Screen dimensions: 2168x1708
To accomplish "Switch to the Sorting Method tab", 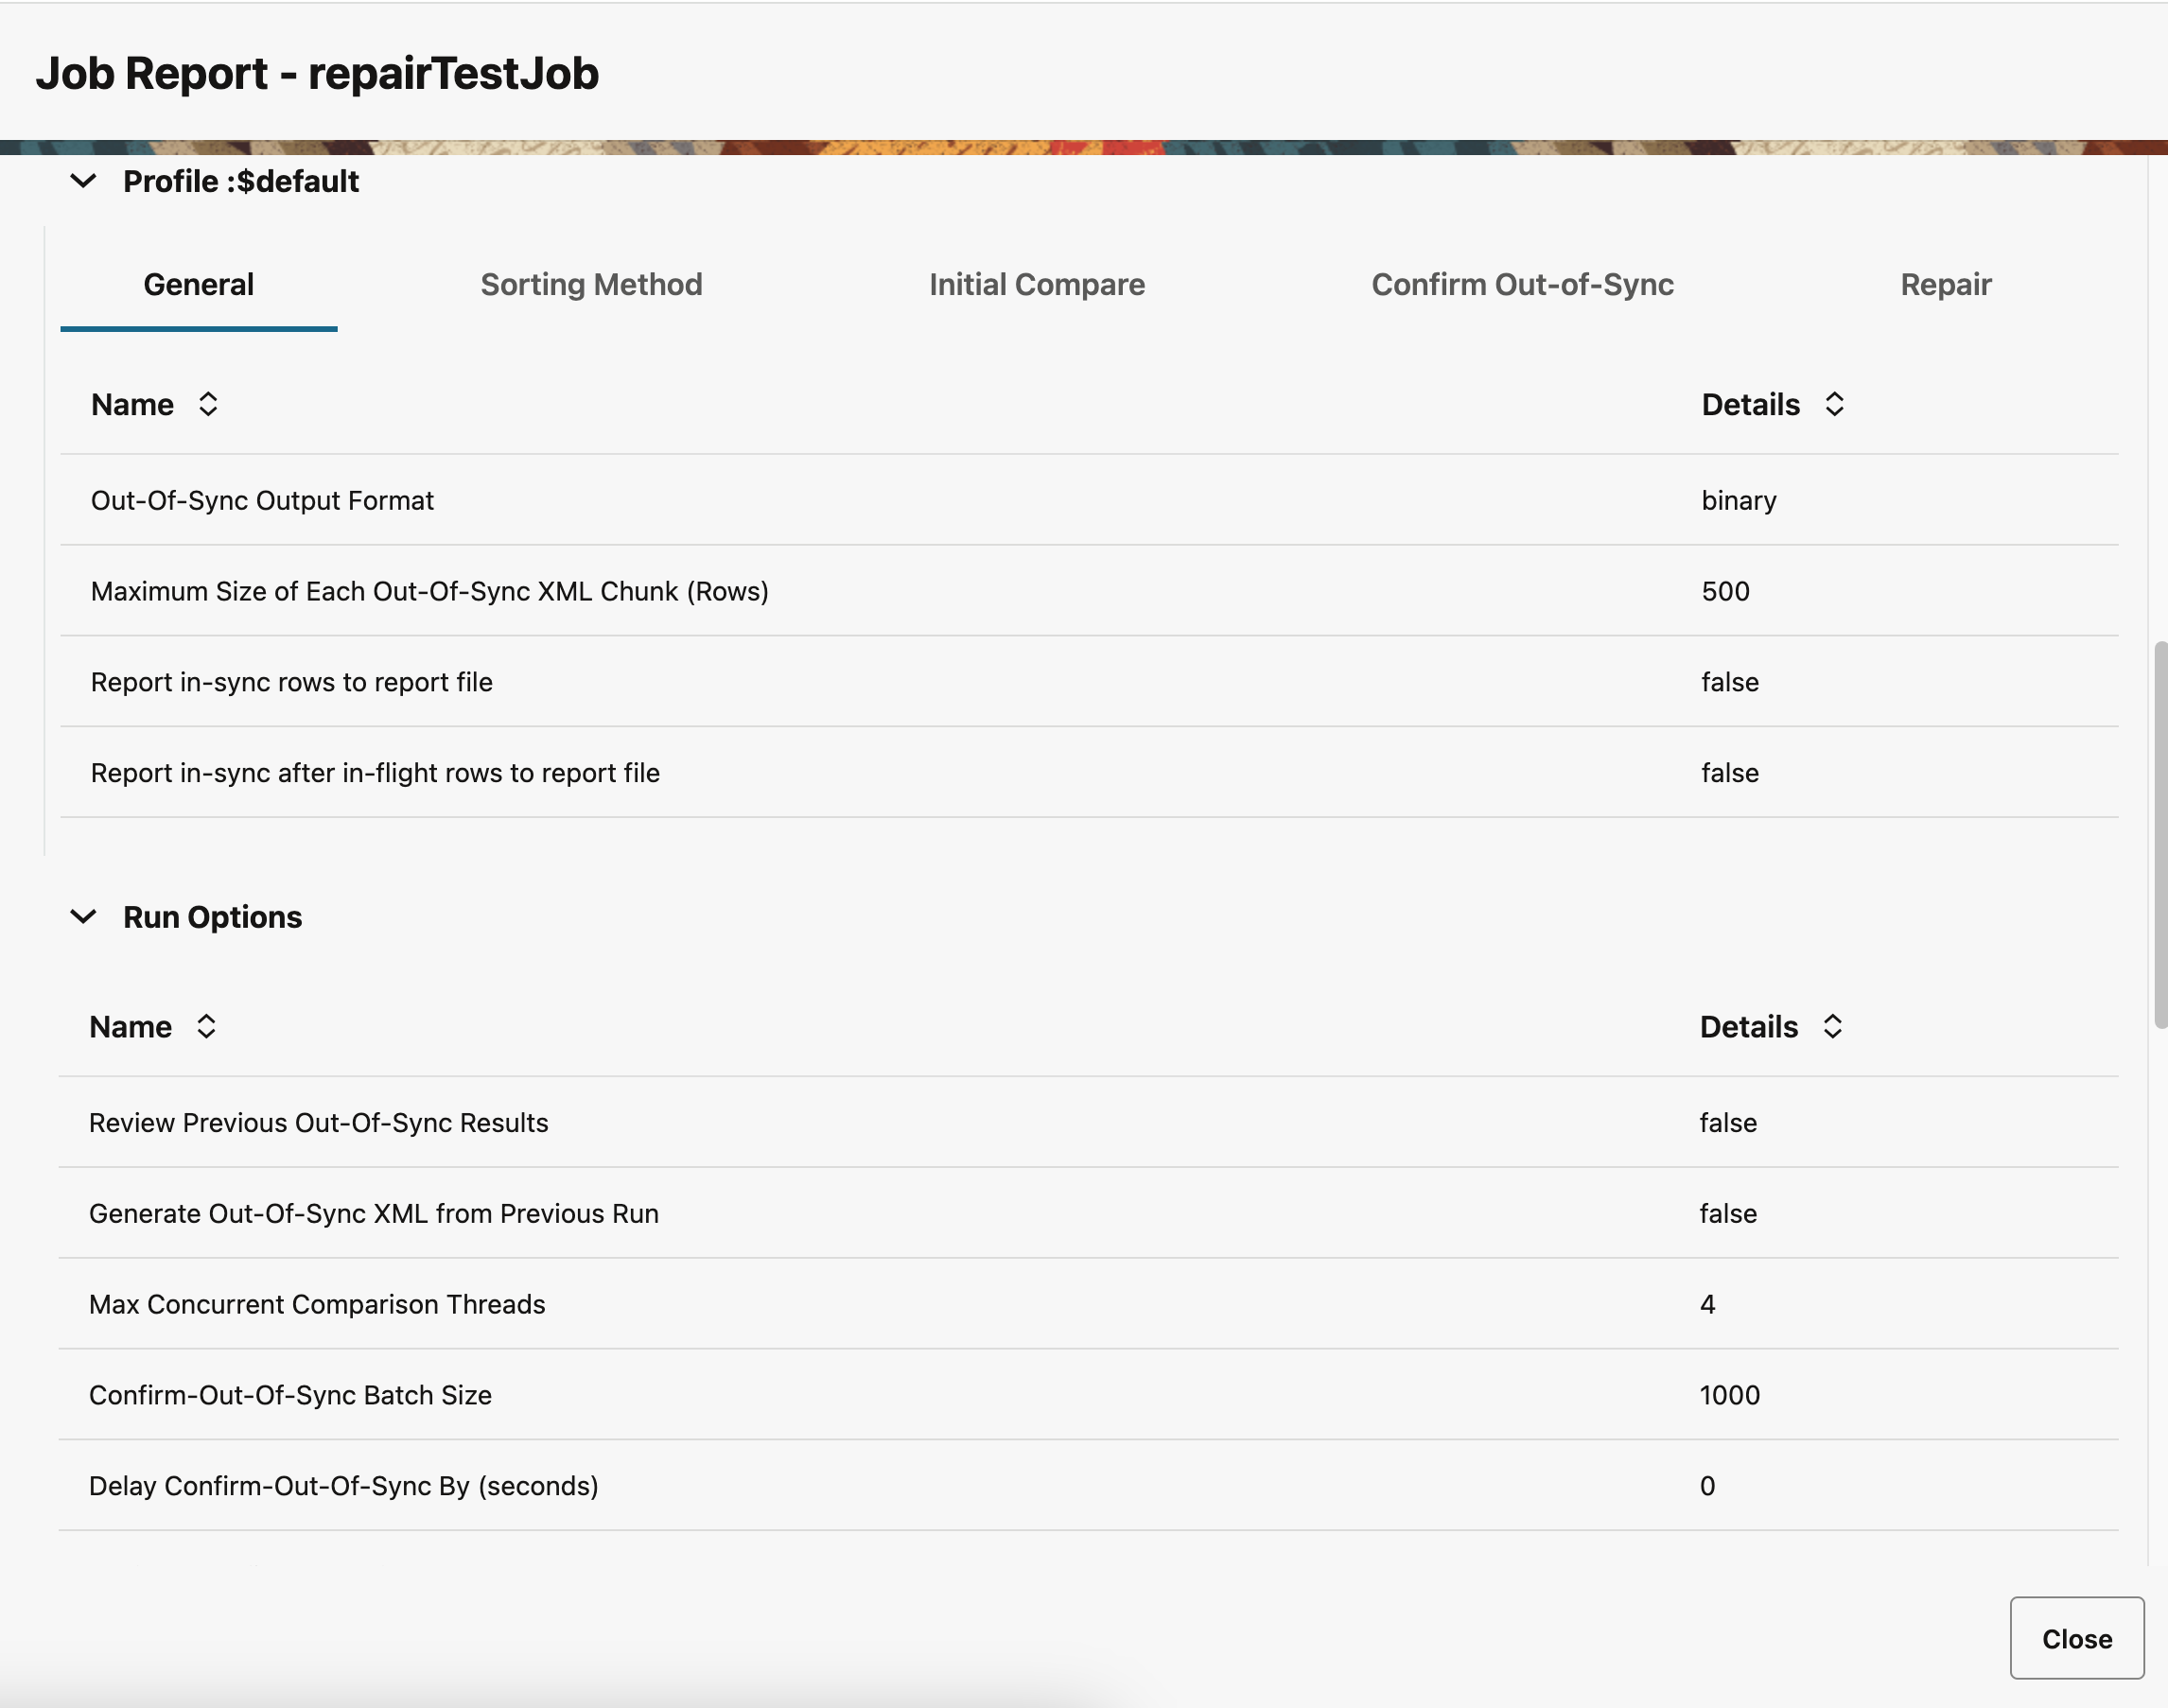I will (591, 284).
